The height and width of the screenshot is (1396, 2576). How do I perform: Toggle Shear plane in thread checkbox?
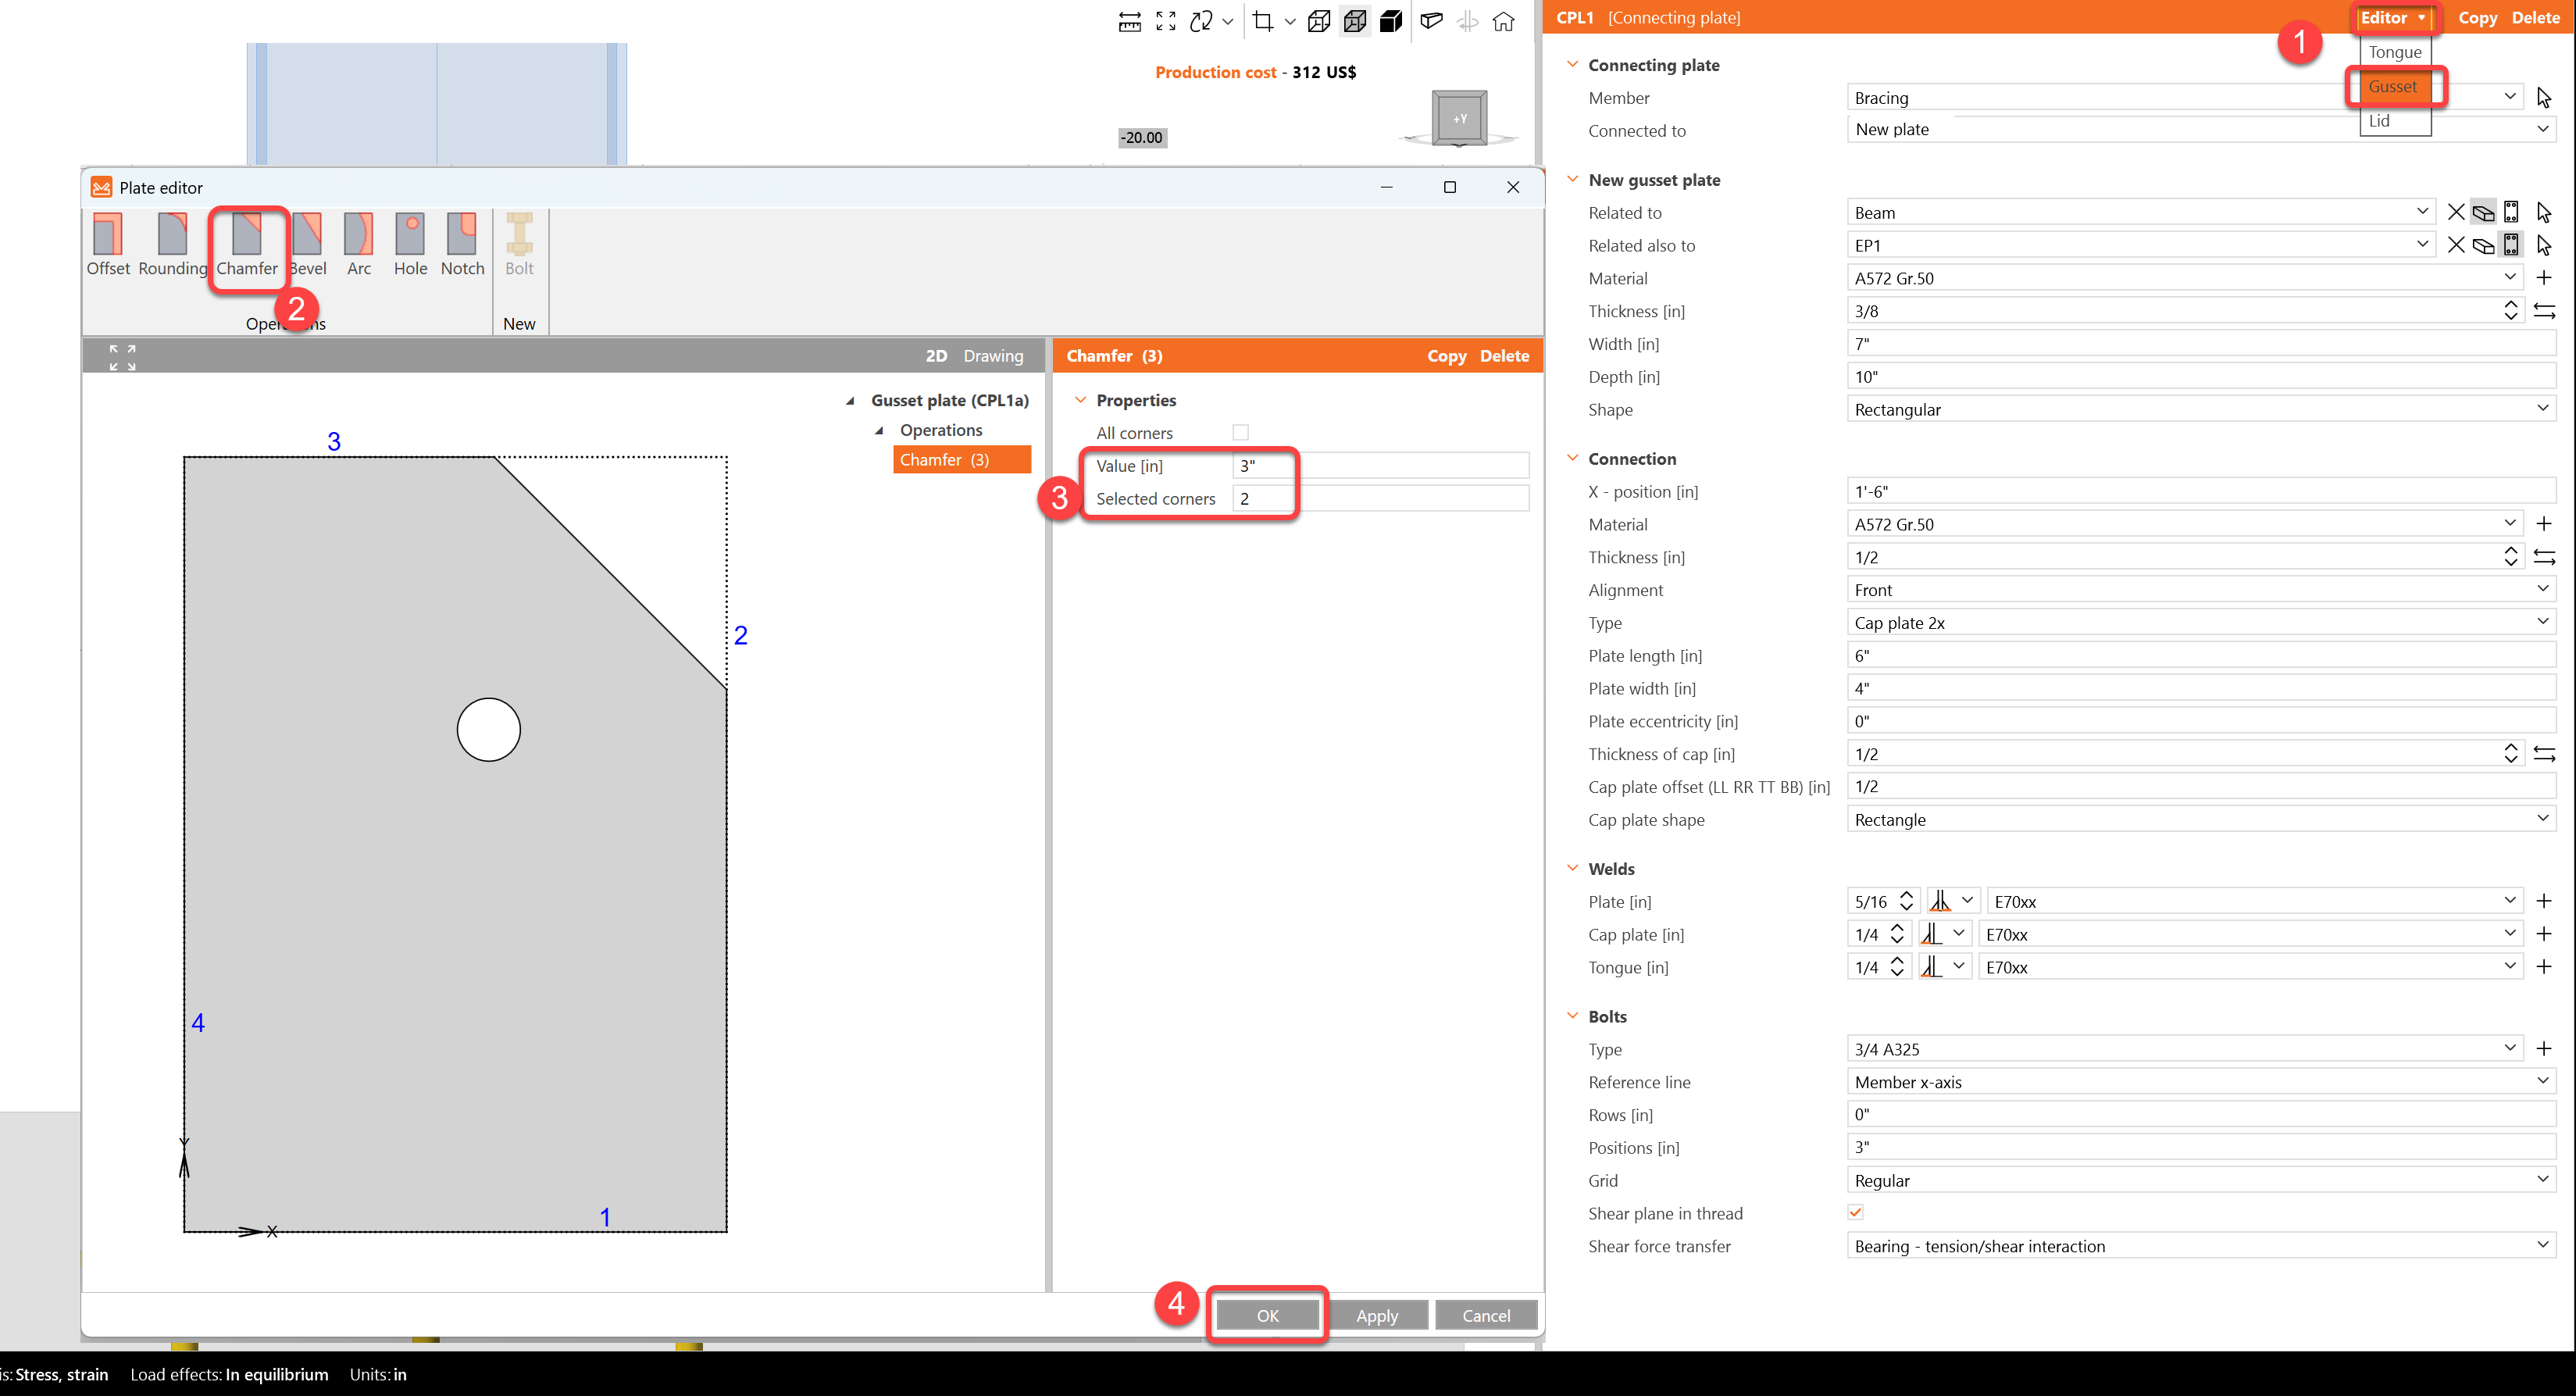click(x=1856, y=1213)
